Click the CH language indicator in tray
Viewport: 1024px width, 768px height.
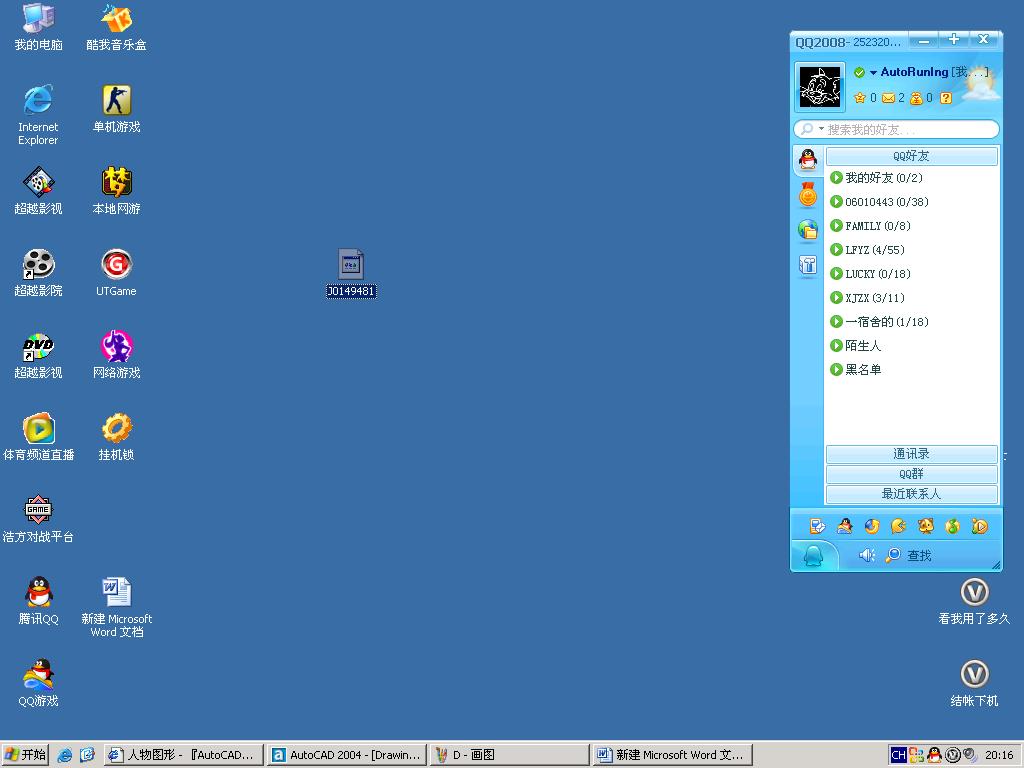point(898,755)
